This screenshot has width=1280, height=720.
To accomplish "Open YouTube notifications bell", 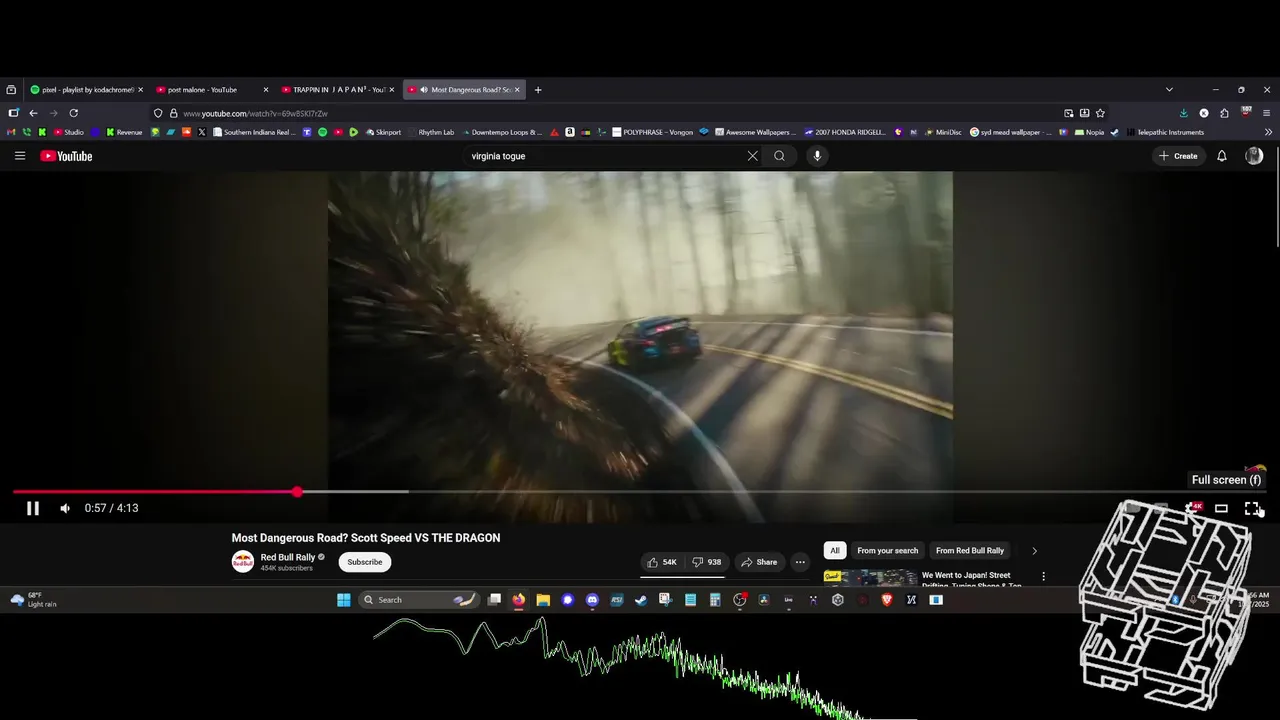I will click(x=1221, y=156).
